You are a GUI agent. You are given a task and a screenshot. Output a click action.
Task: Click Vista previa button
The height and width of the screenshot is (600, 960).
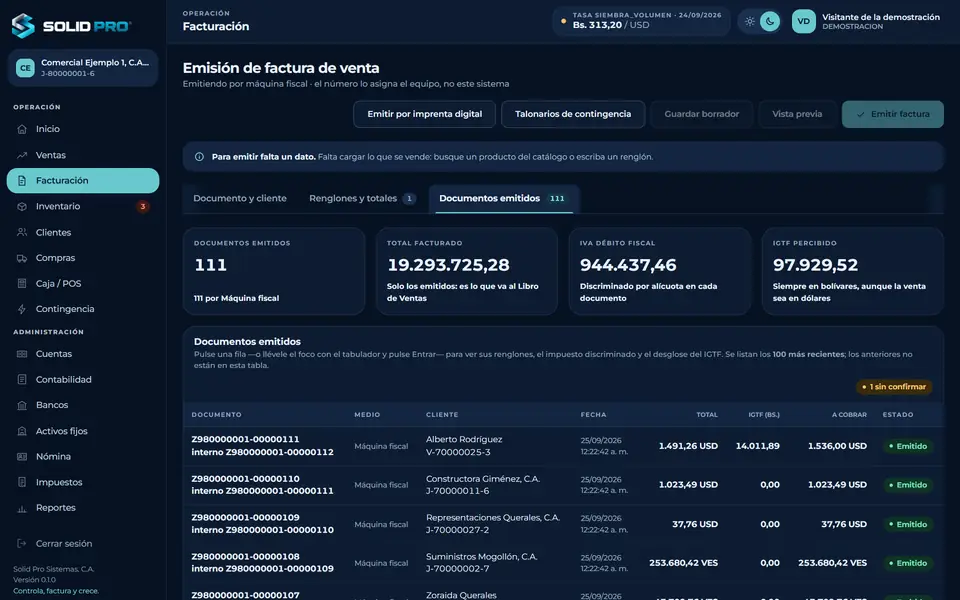tap(797, 114)
